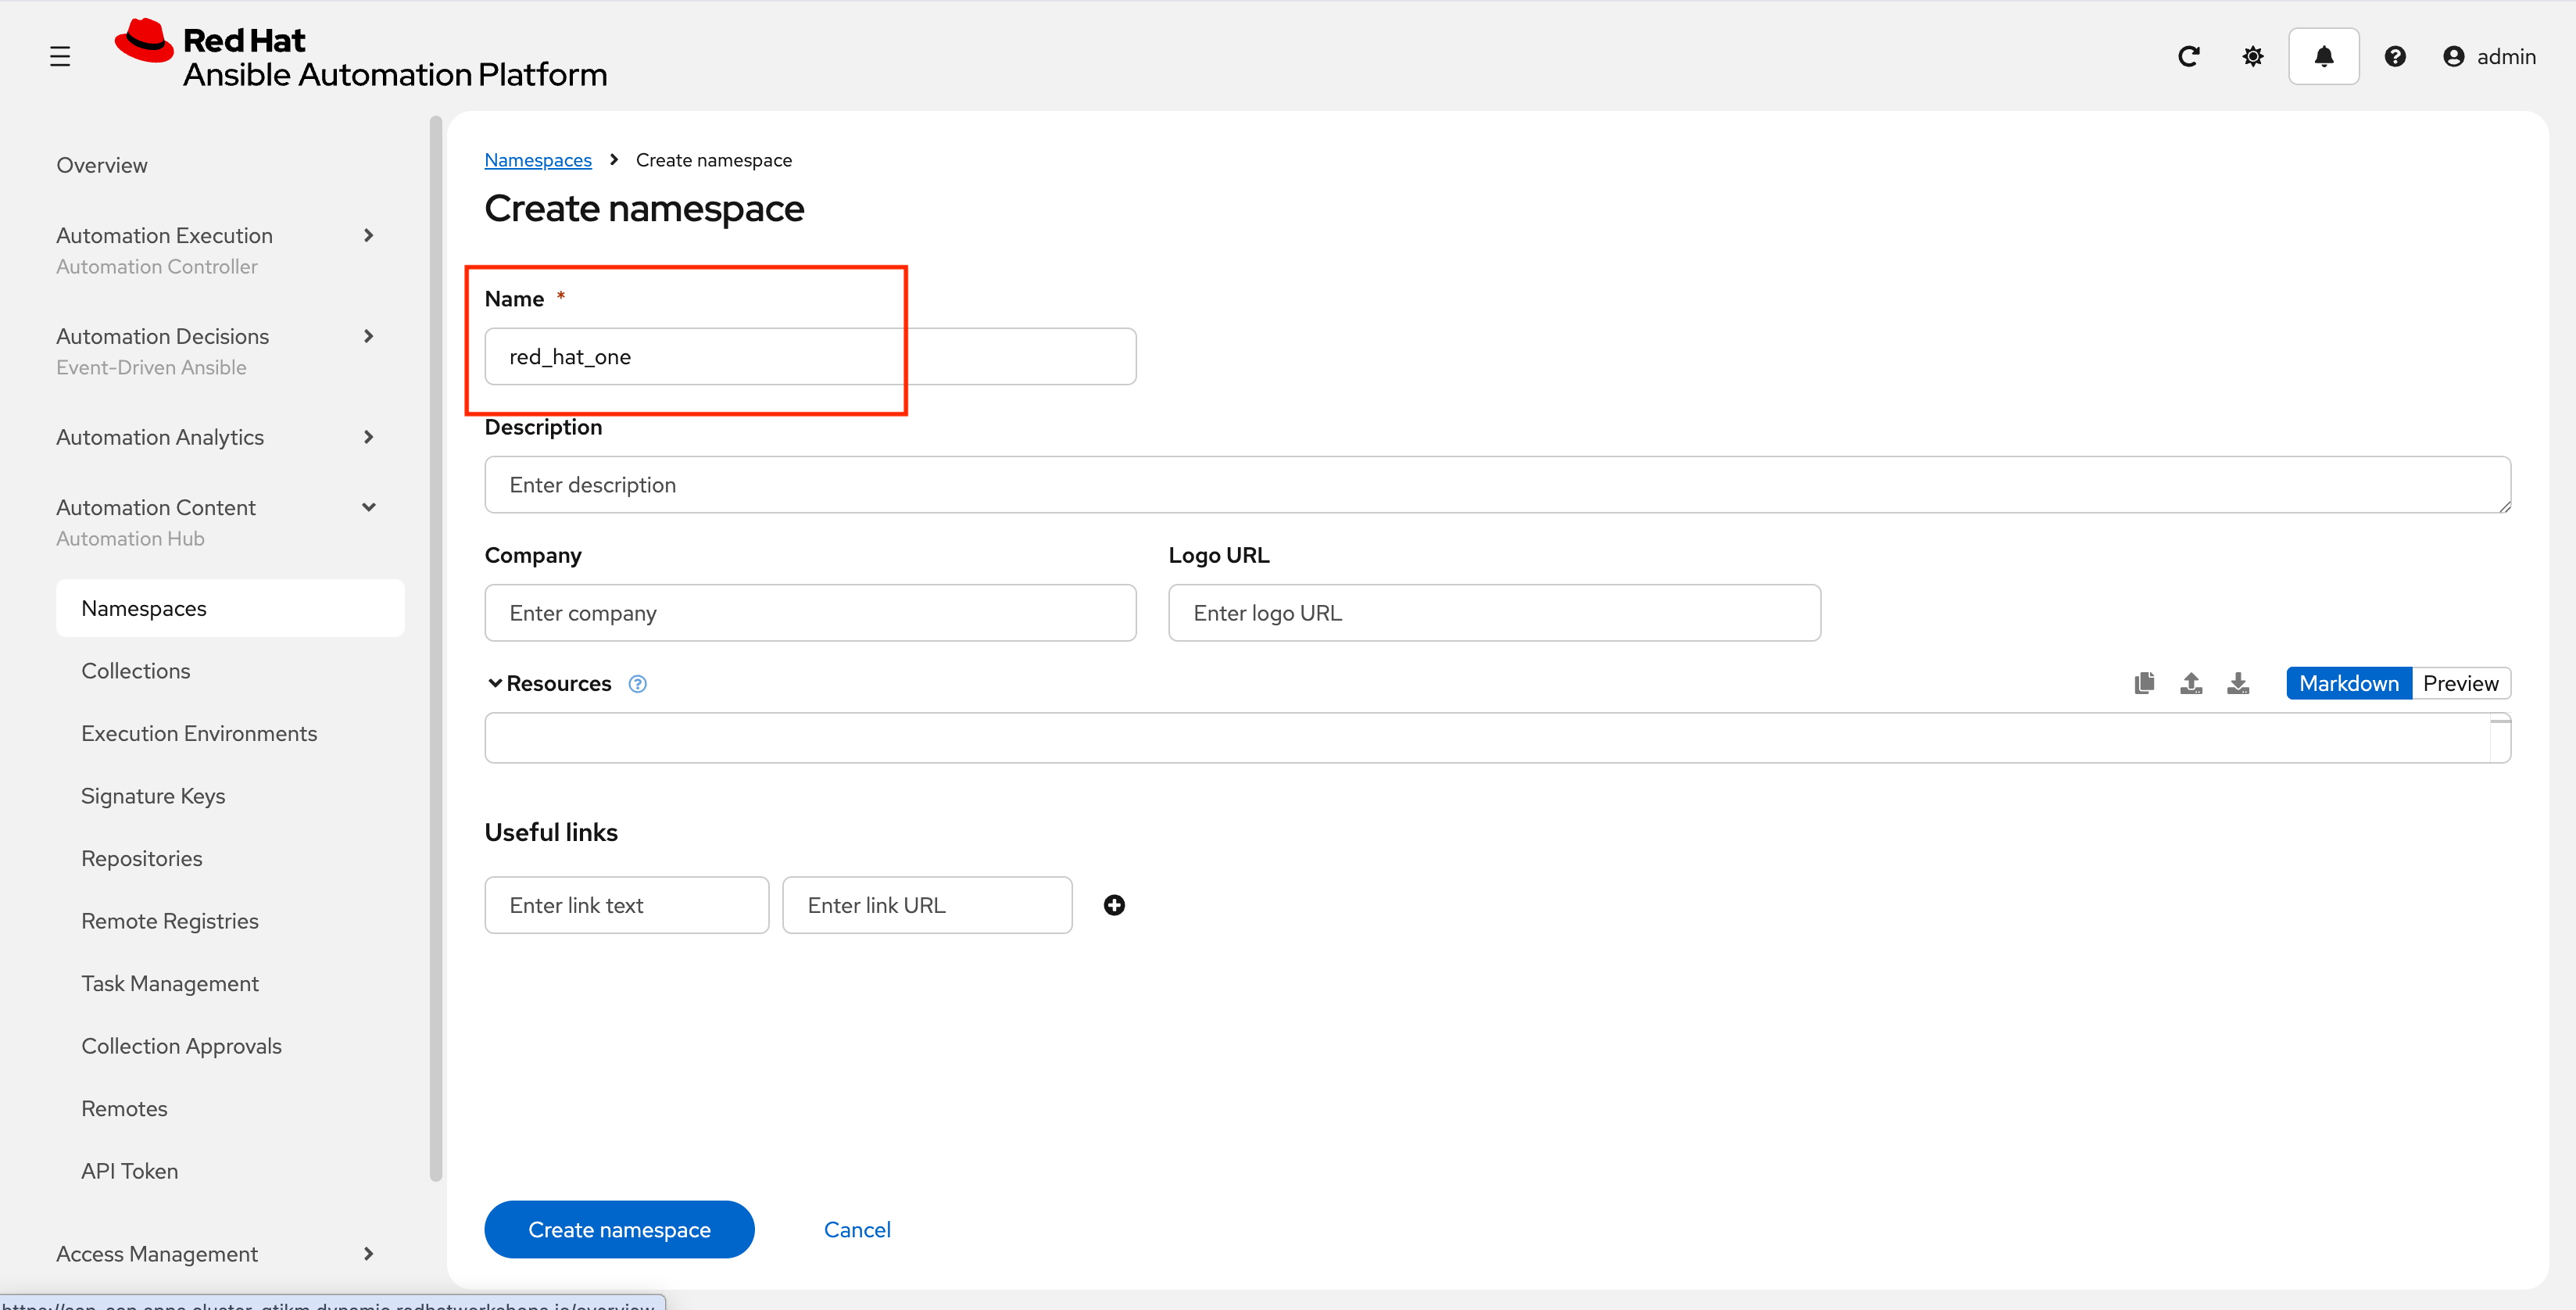This screenshot has width=2576, height=1310.
Task: Select Markdown editing mode
Action: 2348,683
